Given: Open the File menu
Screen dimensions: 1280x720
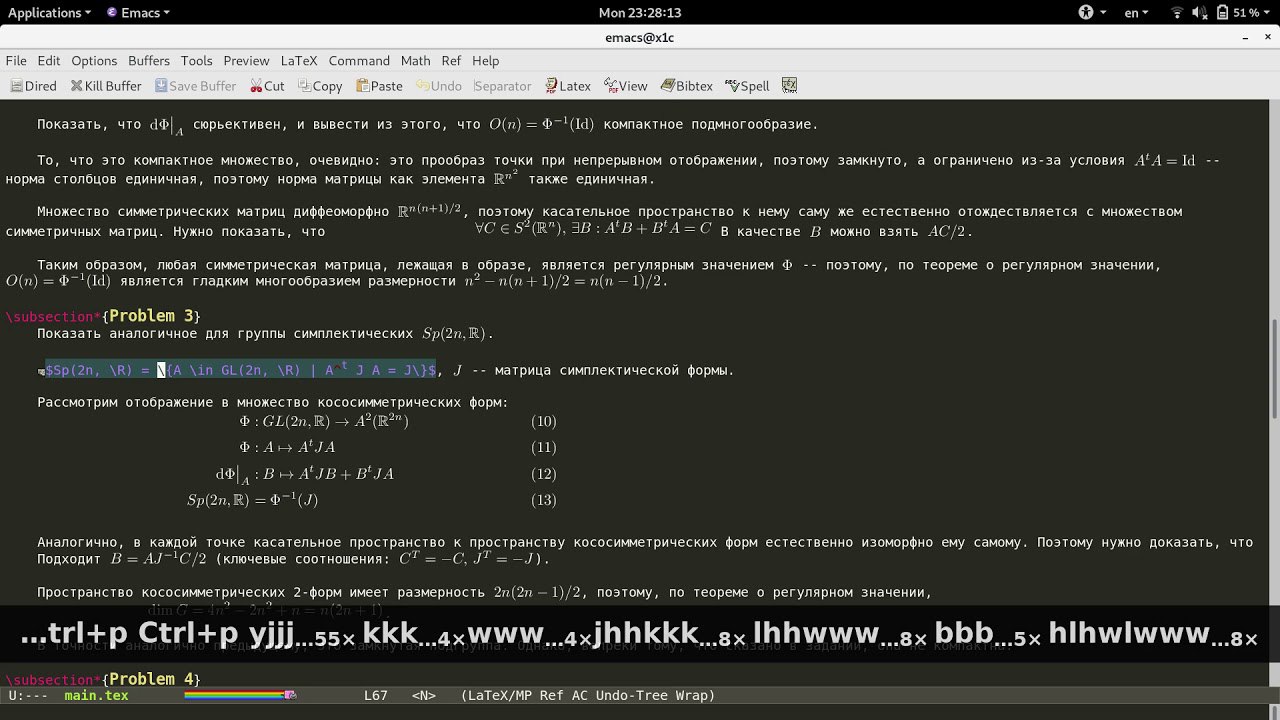Looking at the screenshot, I should click(16, 61).
